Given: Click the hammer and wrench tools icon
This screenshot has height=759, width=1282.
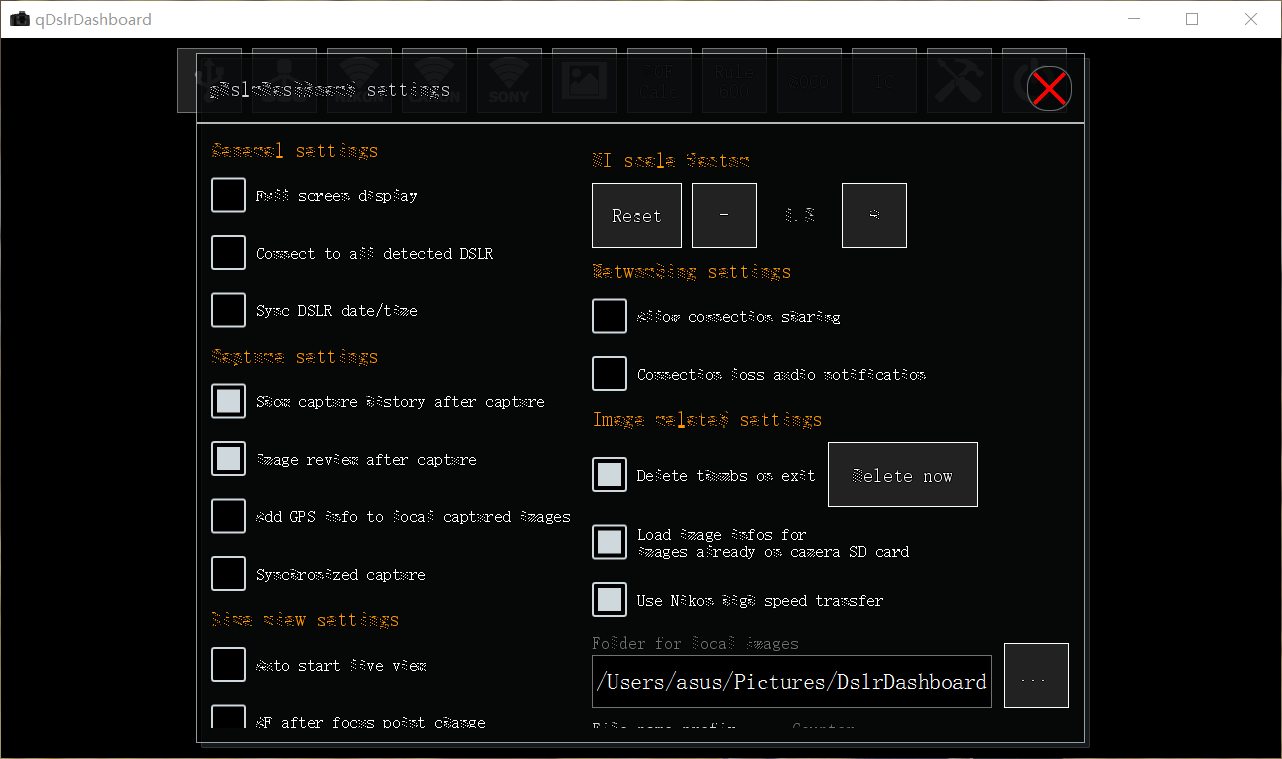Looking at the screenshot, I should pyautogui.click(x=959, y=80).
